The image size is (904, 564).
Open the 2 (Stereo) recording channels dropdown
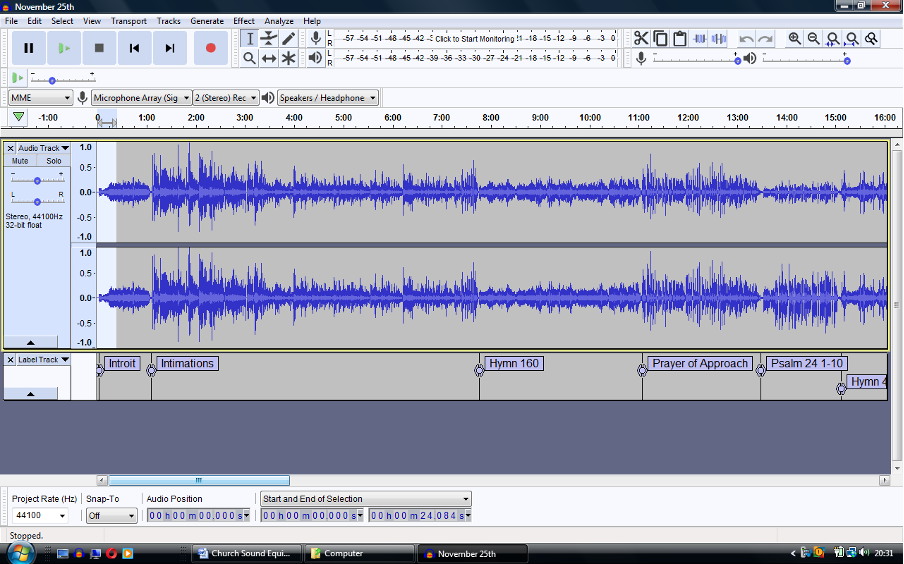point(225,98)
